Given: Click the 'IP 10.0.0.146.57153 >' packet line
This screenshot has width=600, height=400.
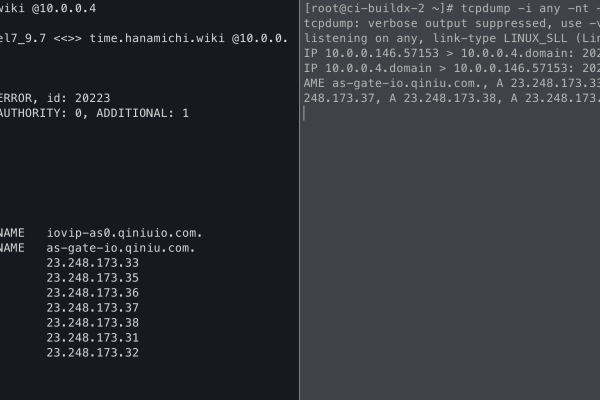Looking at the screenshot, I should 450,53.
